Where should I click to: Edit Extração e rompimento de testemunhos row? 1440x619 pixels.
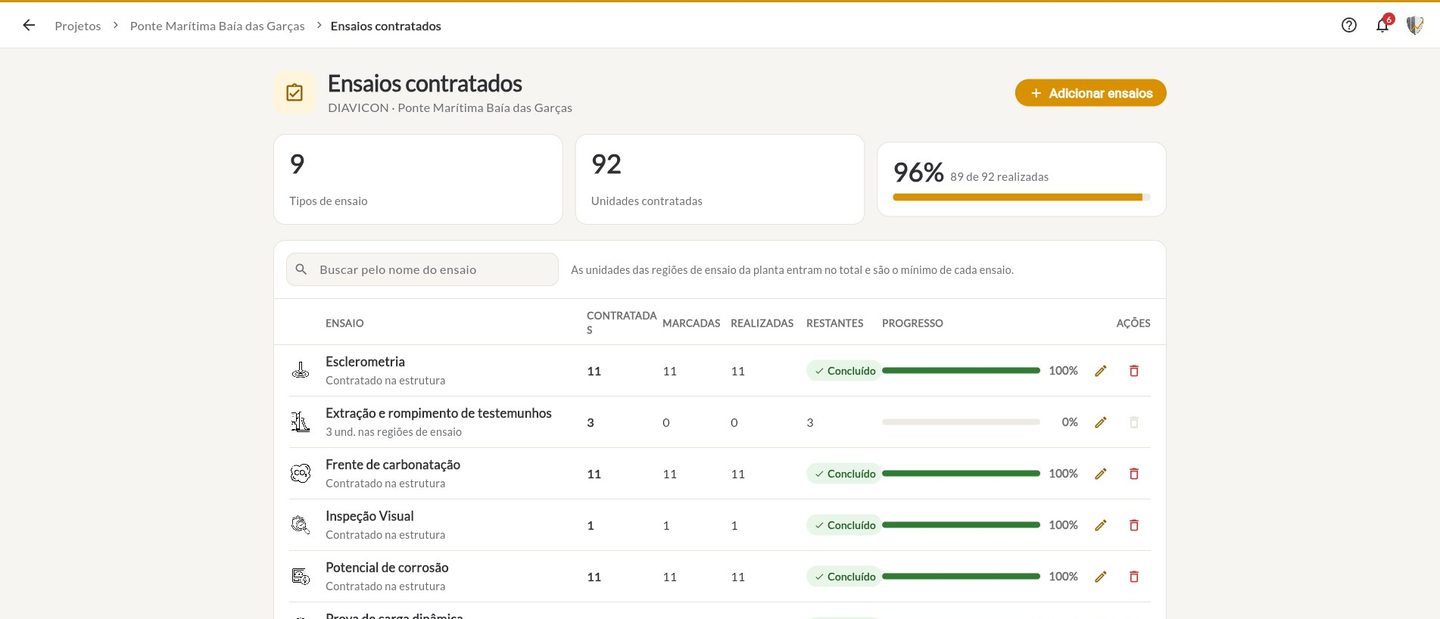[x=1101, y=422]
